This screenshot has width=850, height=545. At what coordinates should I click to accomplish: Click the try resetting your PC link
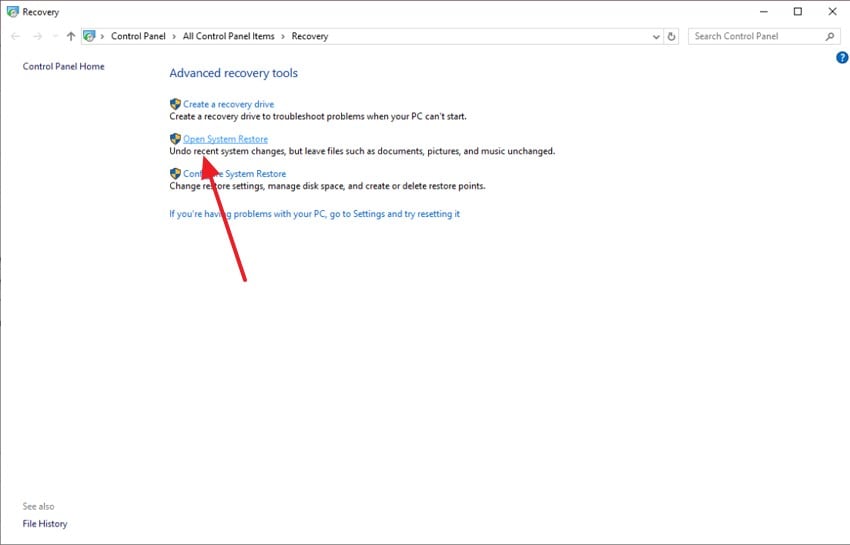coord(314,214)
